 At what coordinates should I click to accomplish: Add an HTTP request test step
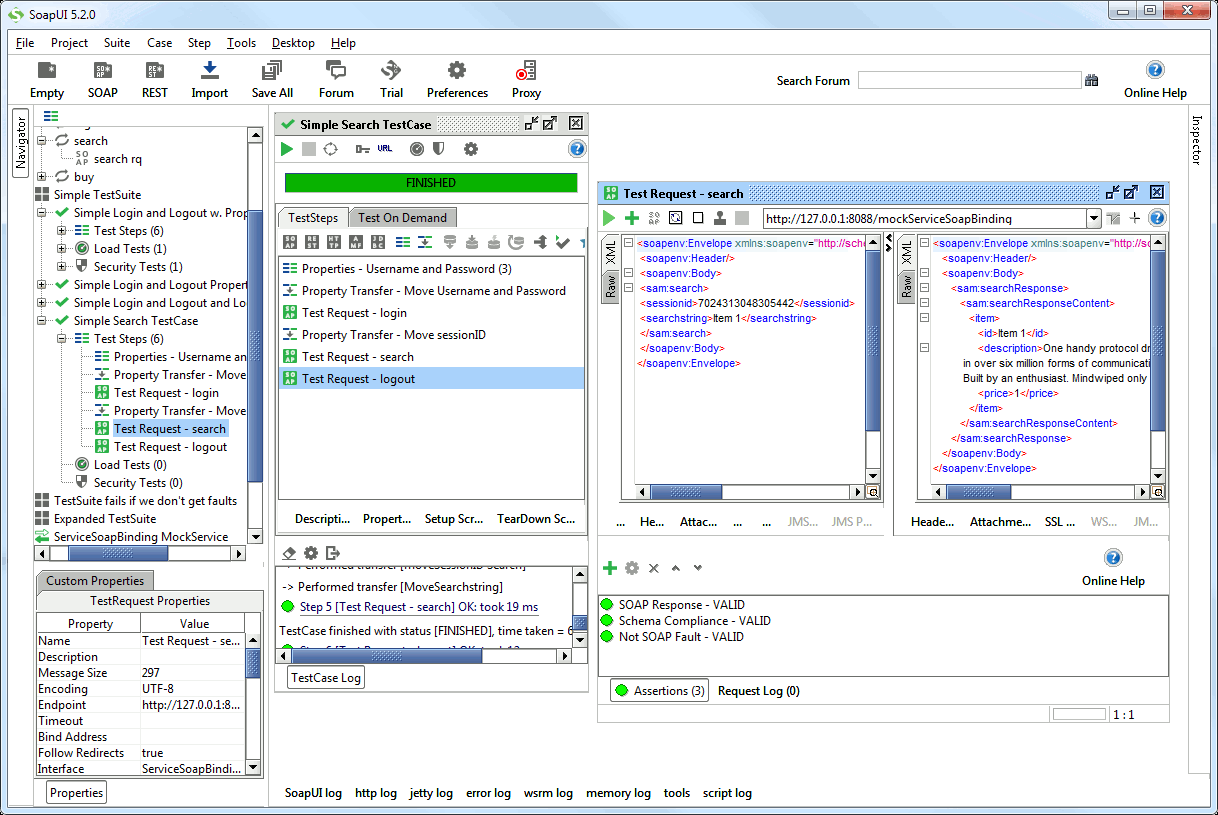(333, 242)
